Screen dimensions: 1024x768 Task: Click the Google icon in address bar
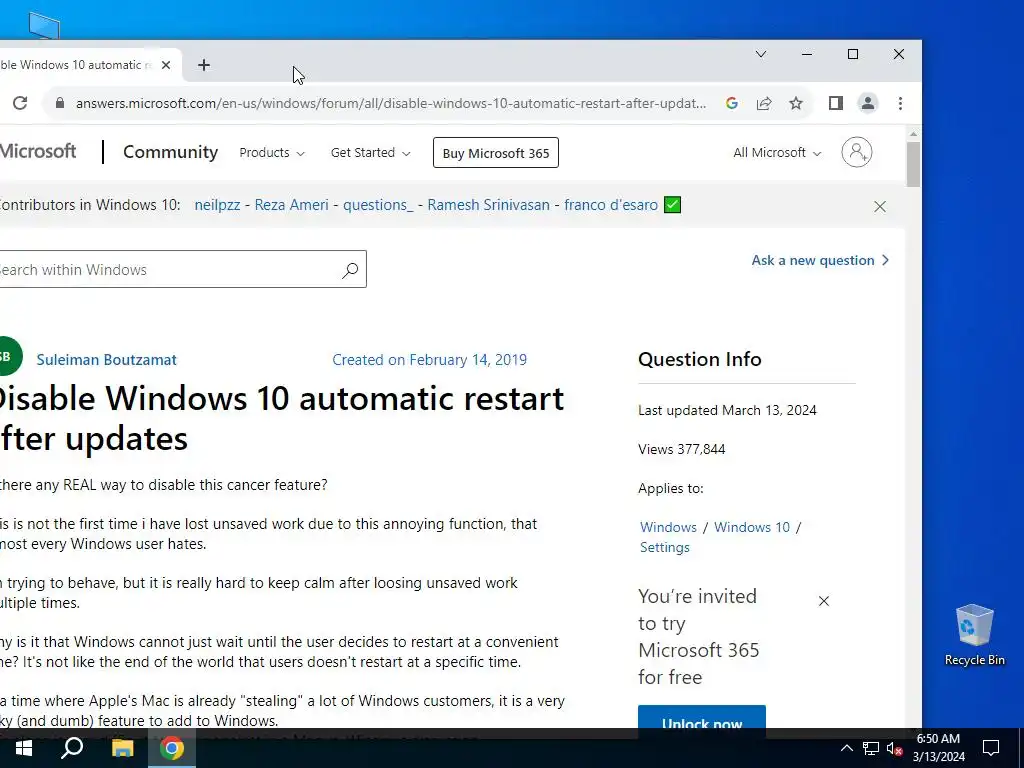pos(731,103)
